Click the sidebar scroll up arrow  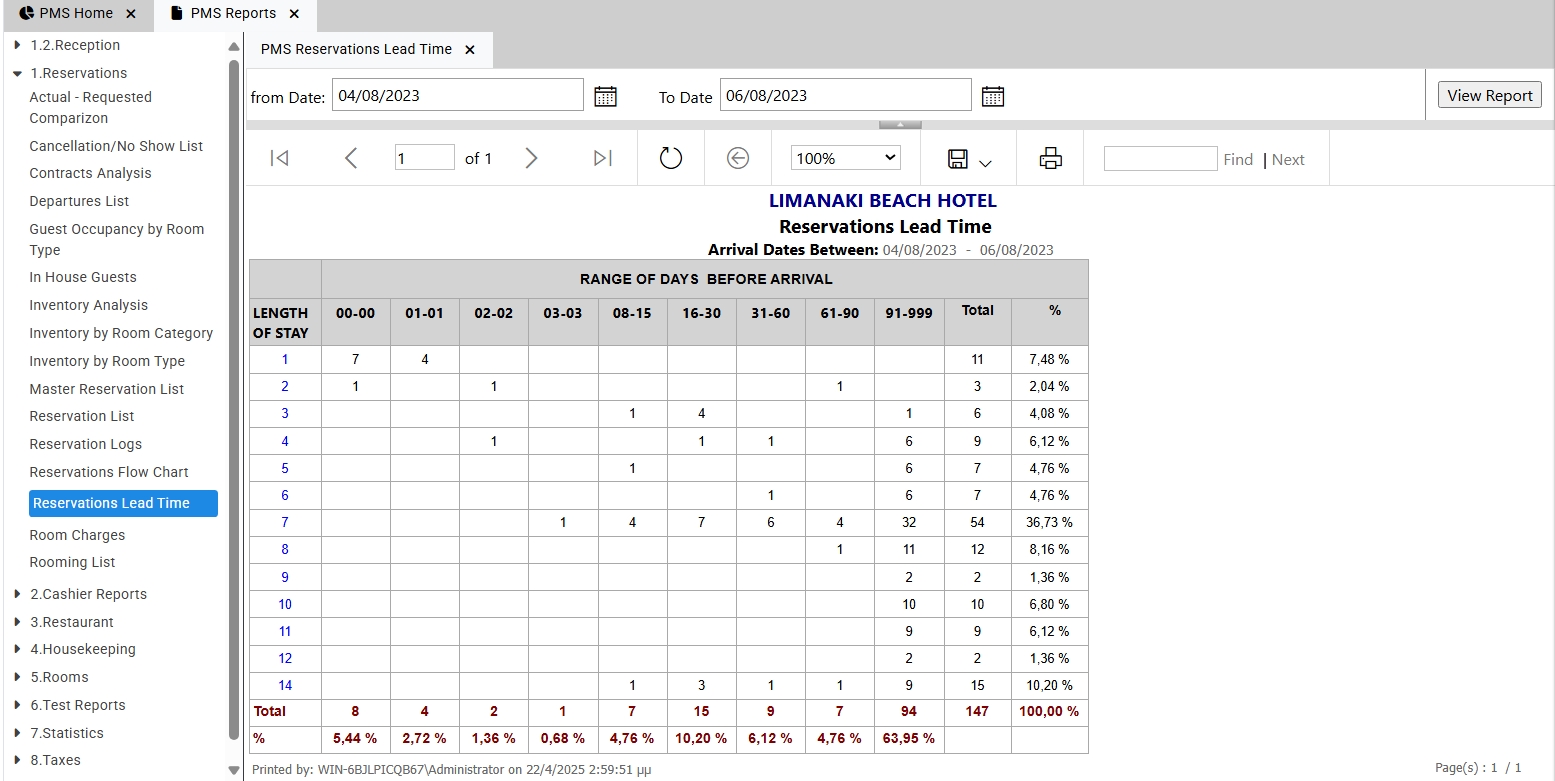(234, 46)
